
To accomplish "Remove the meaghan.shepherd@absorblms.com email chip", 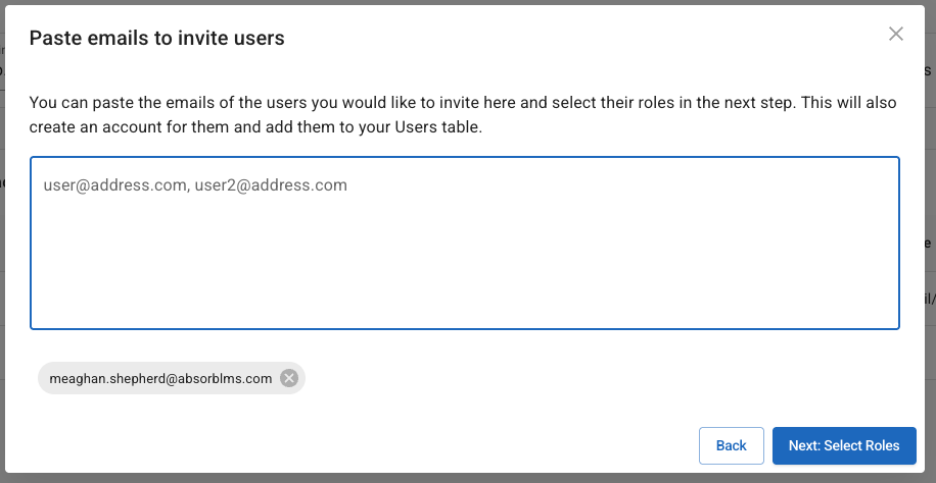I will (289, 378).
